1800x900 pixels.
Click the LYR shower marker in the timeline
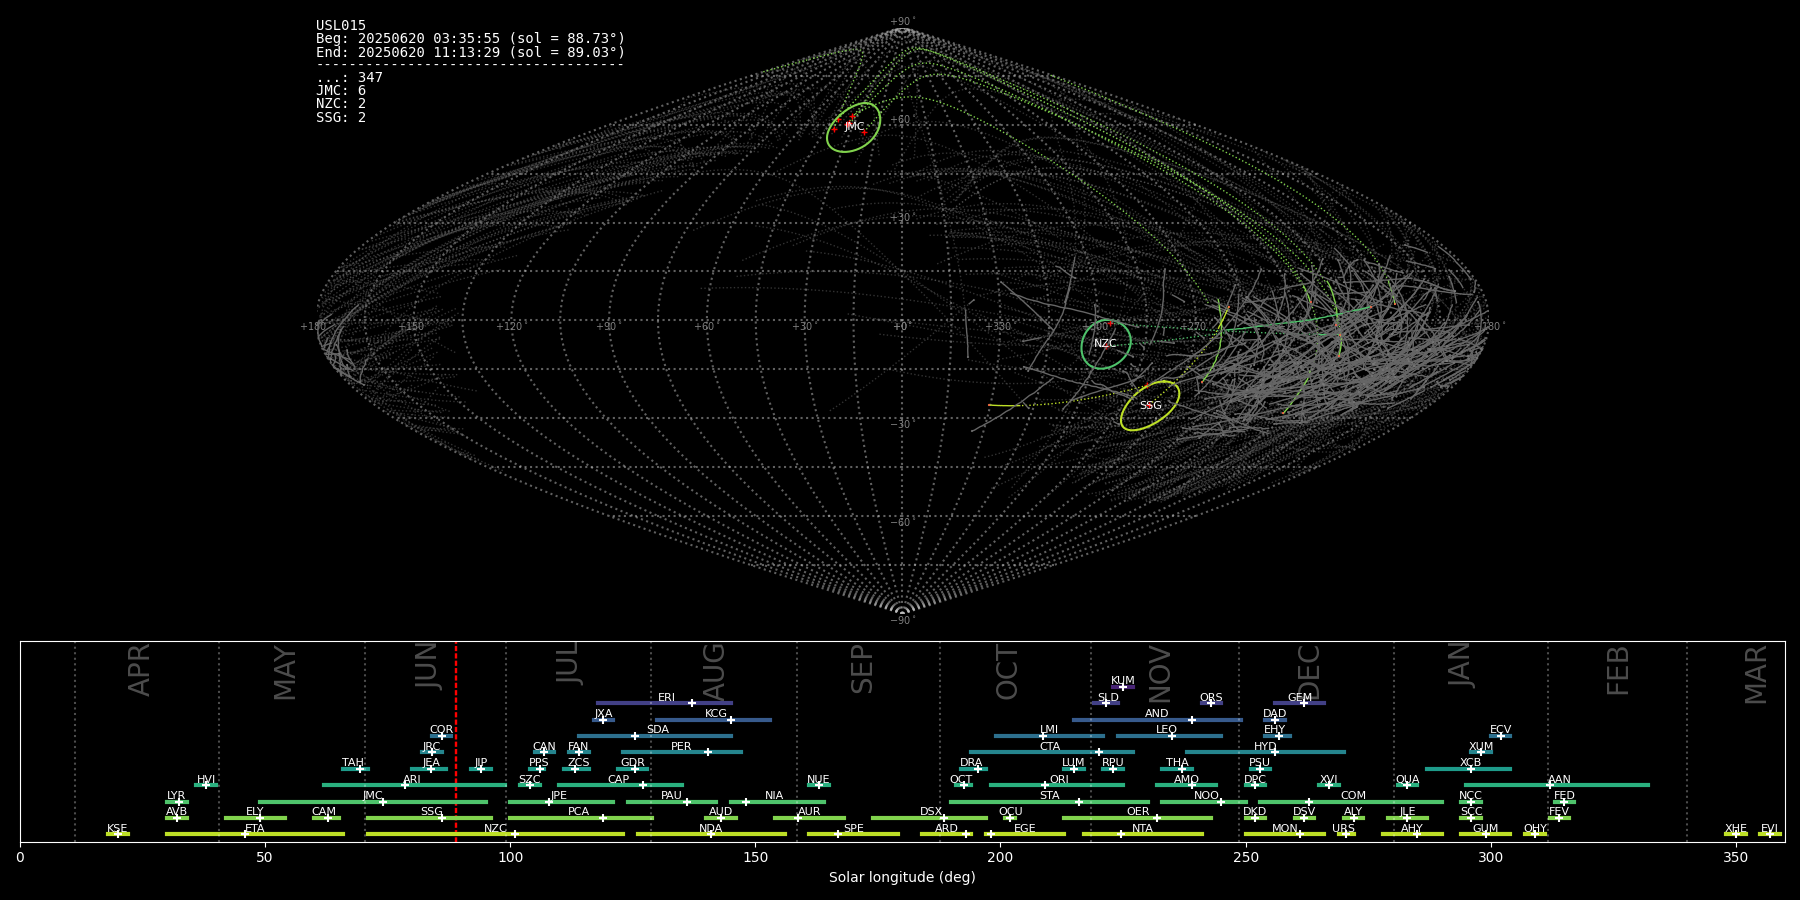pos(177,802)
